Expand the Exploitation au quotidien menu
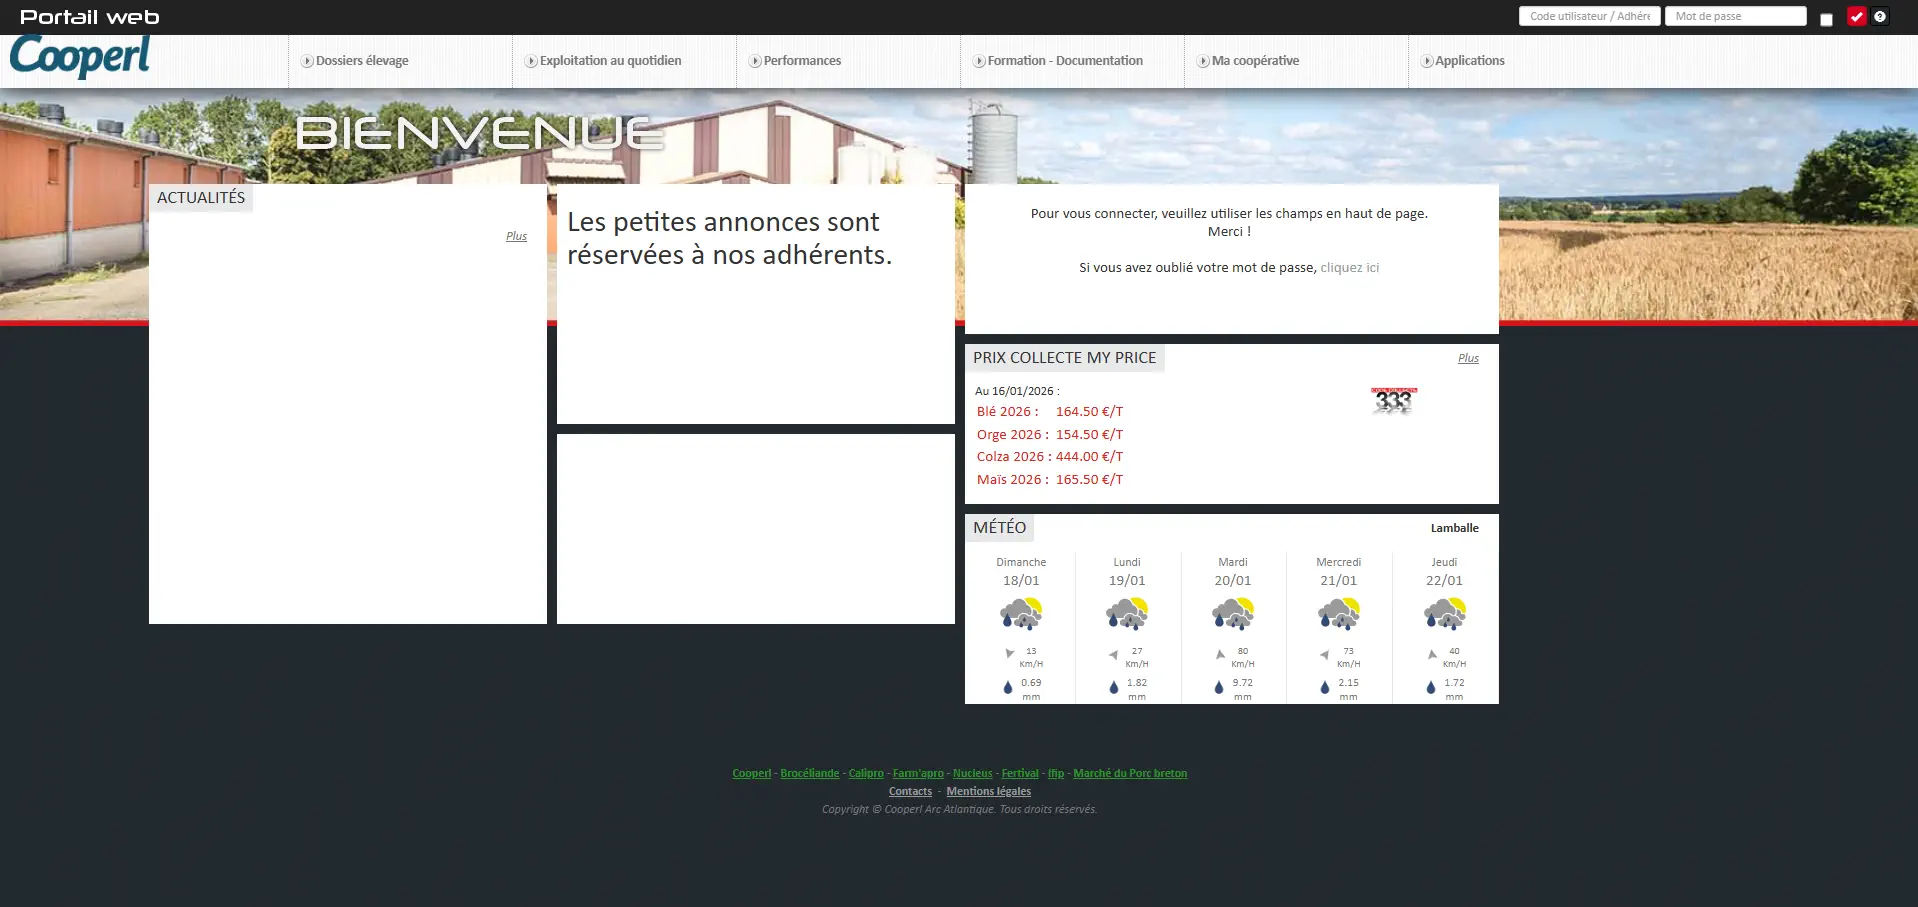Screen dimensions: 1918x907 [x=610, y=61]
